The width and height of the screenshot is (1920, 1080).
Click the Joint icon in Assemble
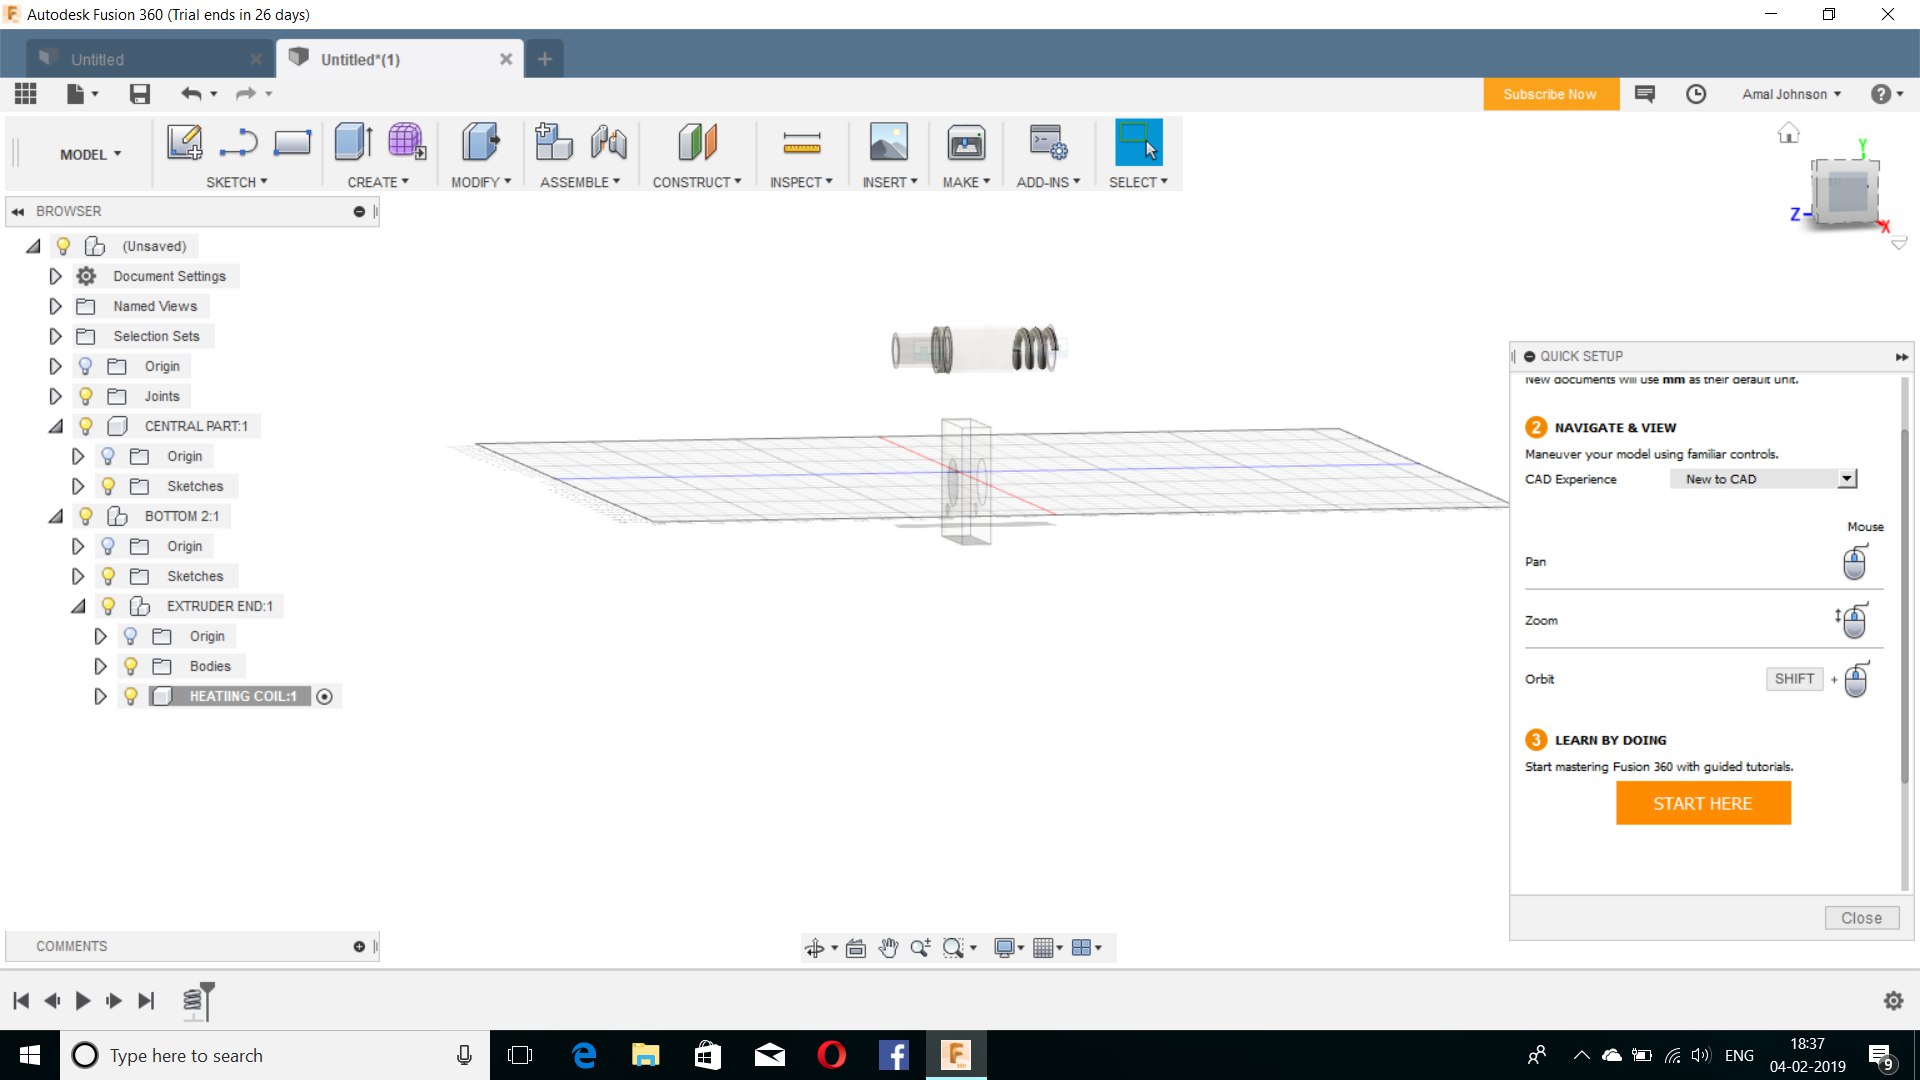tap(609, 142)
